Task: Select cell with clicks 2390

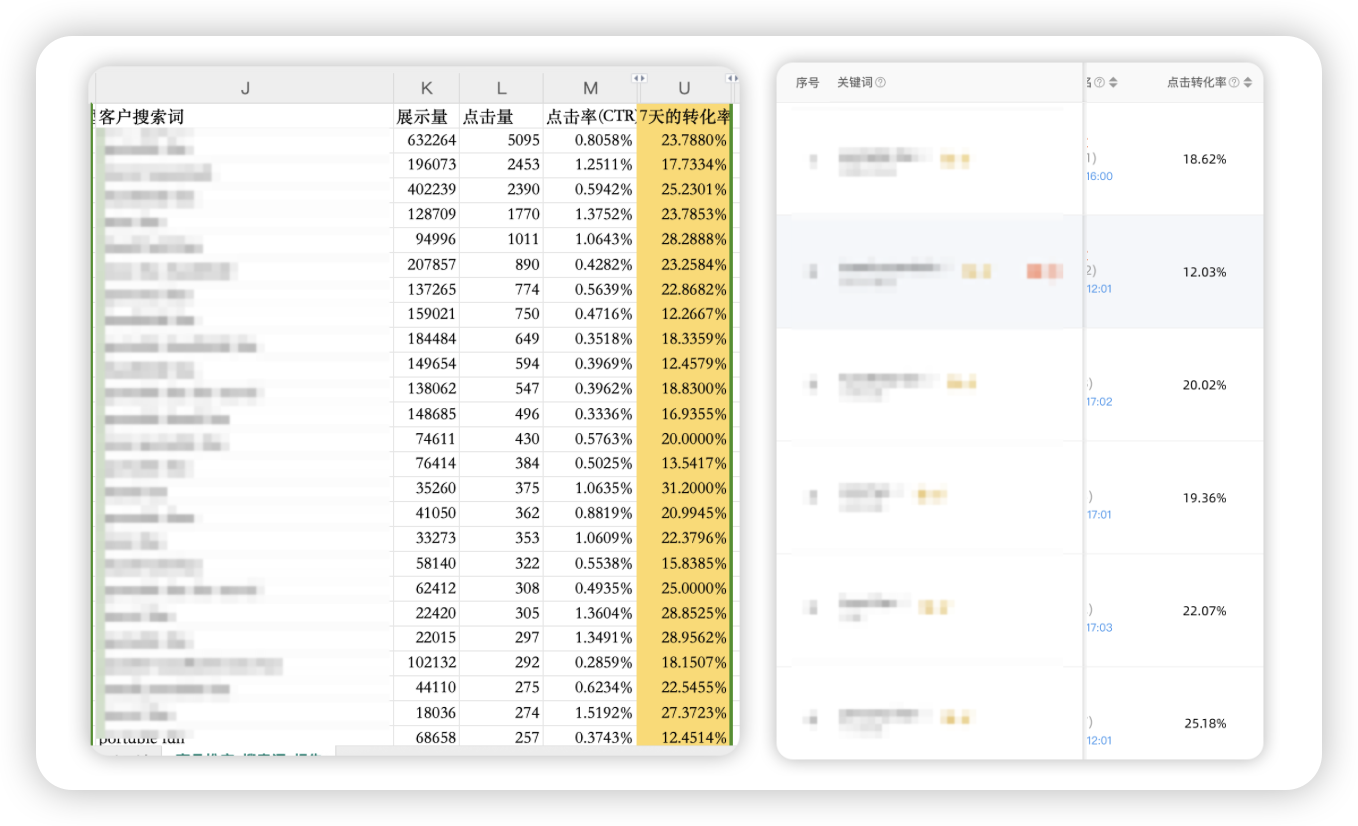Action: [x=501, y=190]
